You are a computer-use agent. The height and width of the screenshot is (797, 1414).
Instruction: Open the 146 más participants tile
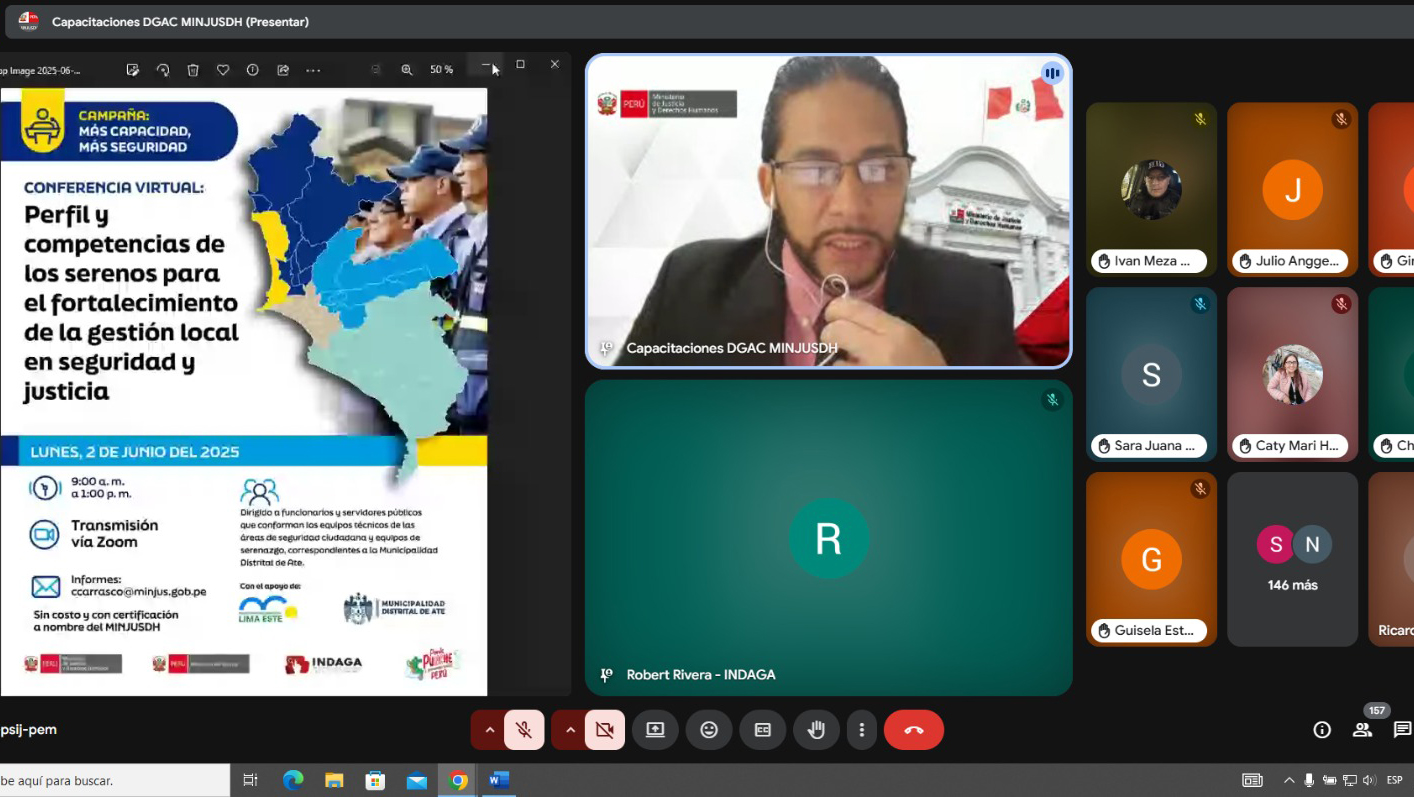coord(1292,559)
